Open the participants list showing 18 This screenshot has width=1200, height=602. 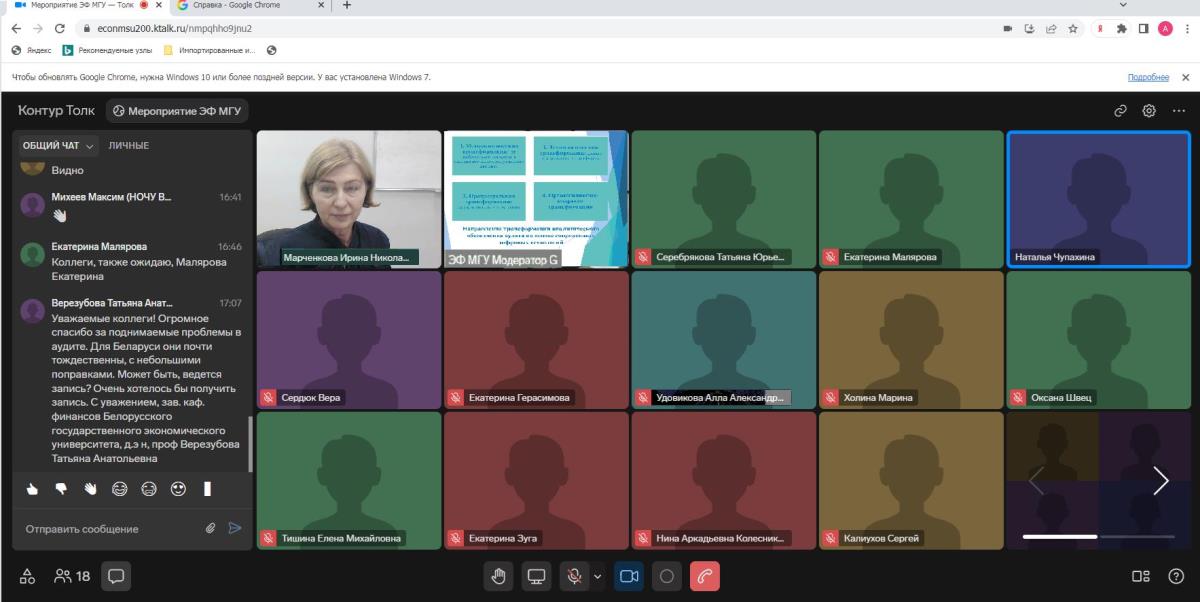click(x=72, y=576)
